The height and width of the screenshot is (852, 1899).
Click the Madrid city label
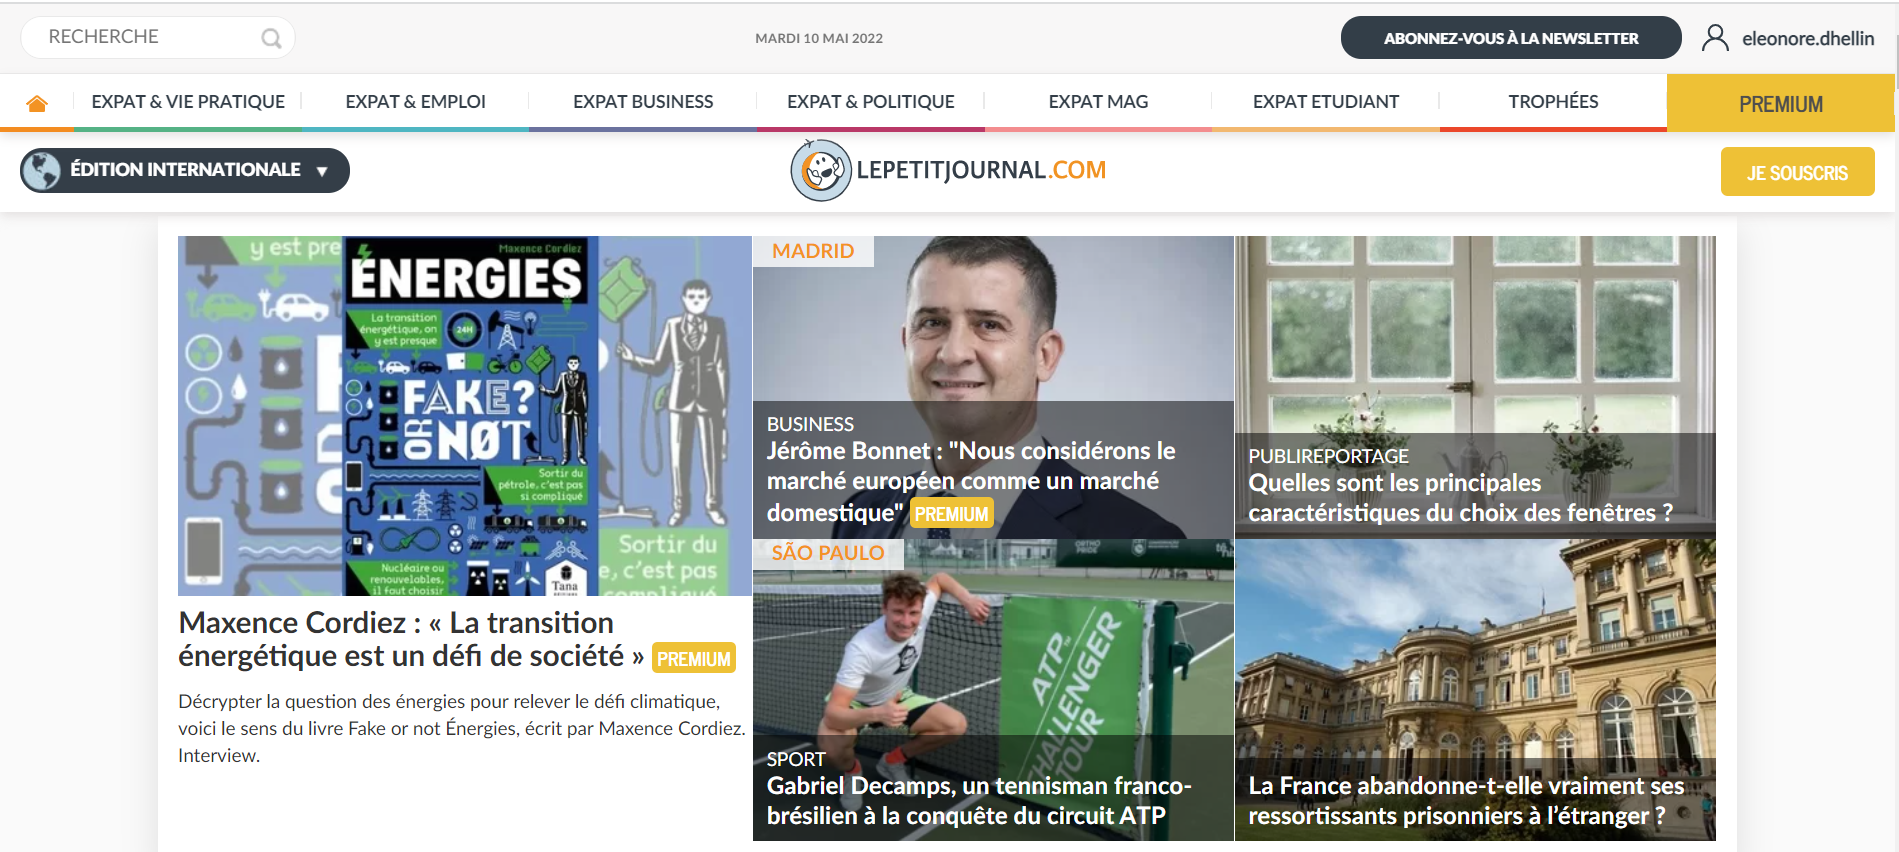[813, 251]
